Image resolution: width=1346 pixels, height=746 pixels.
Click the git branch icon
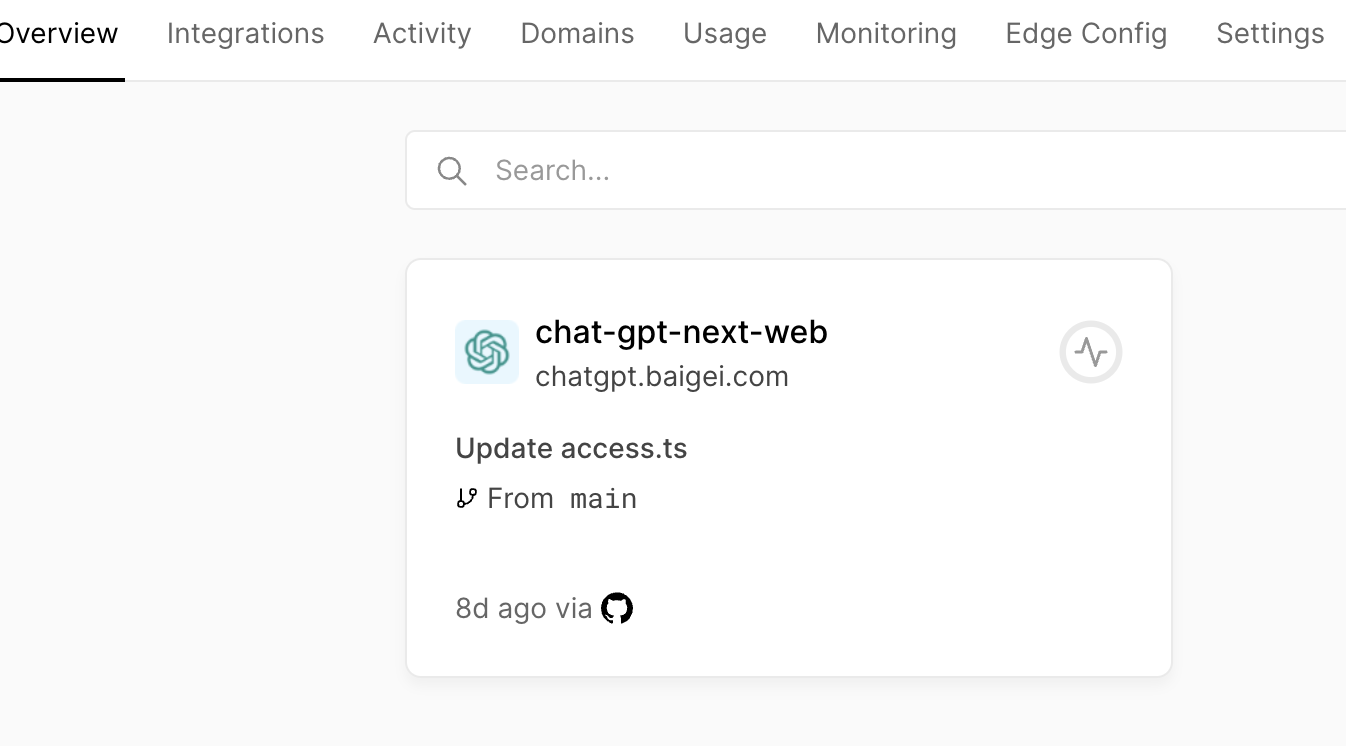tap(466, 498)
